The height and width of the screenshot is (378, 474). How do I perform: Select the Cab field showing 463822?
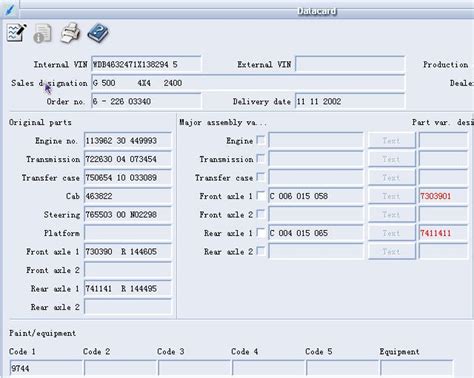(x=128, y=196)
